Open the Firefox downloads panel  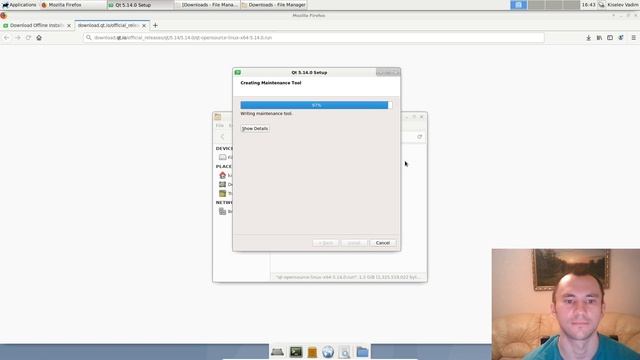coord(589,38)
